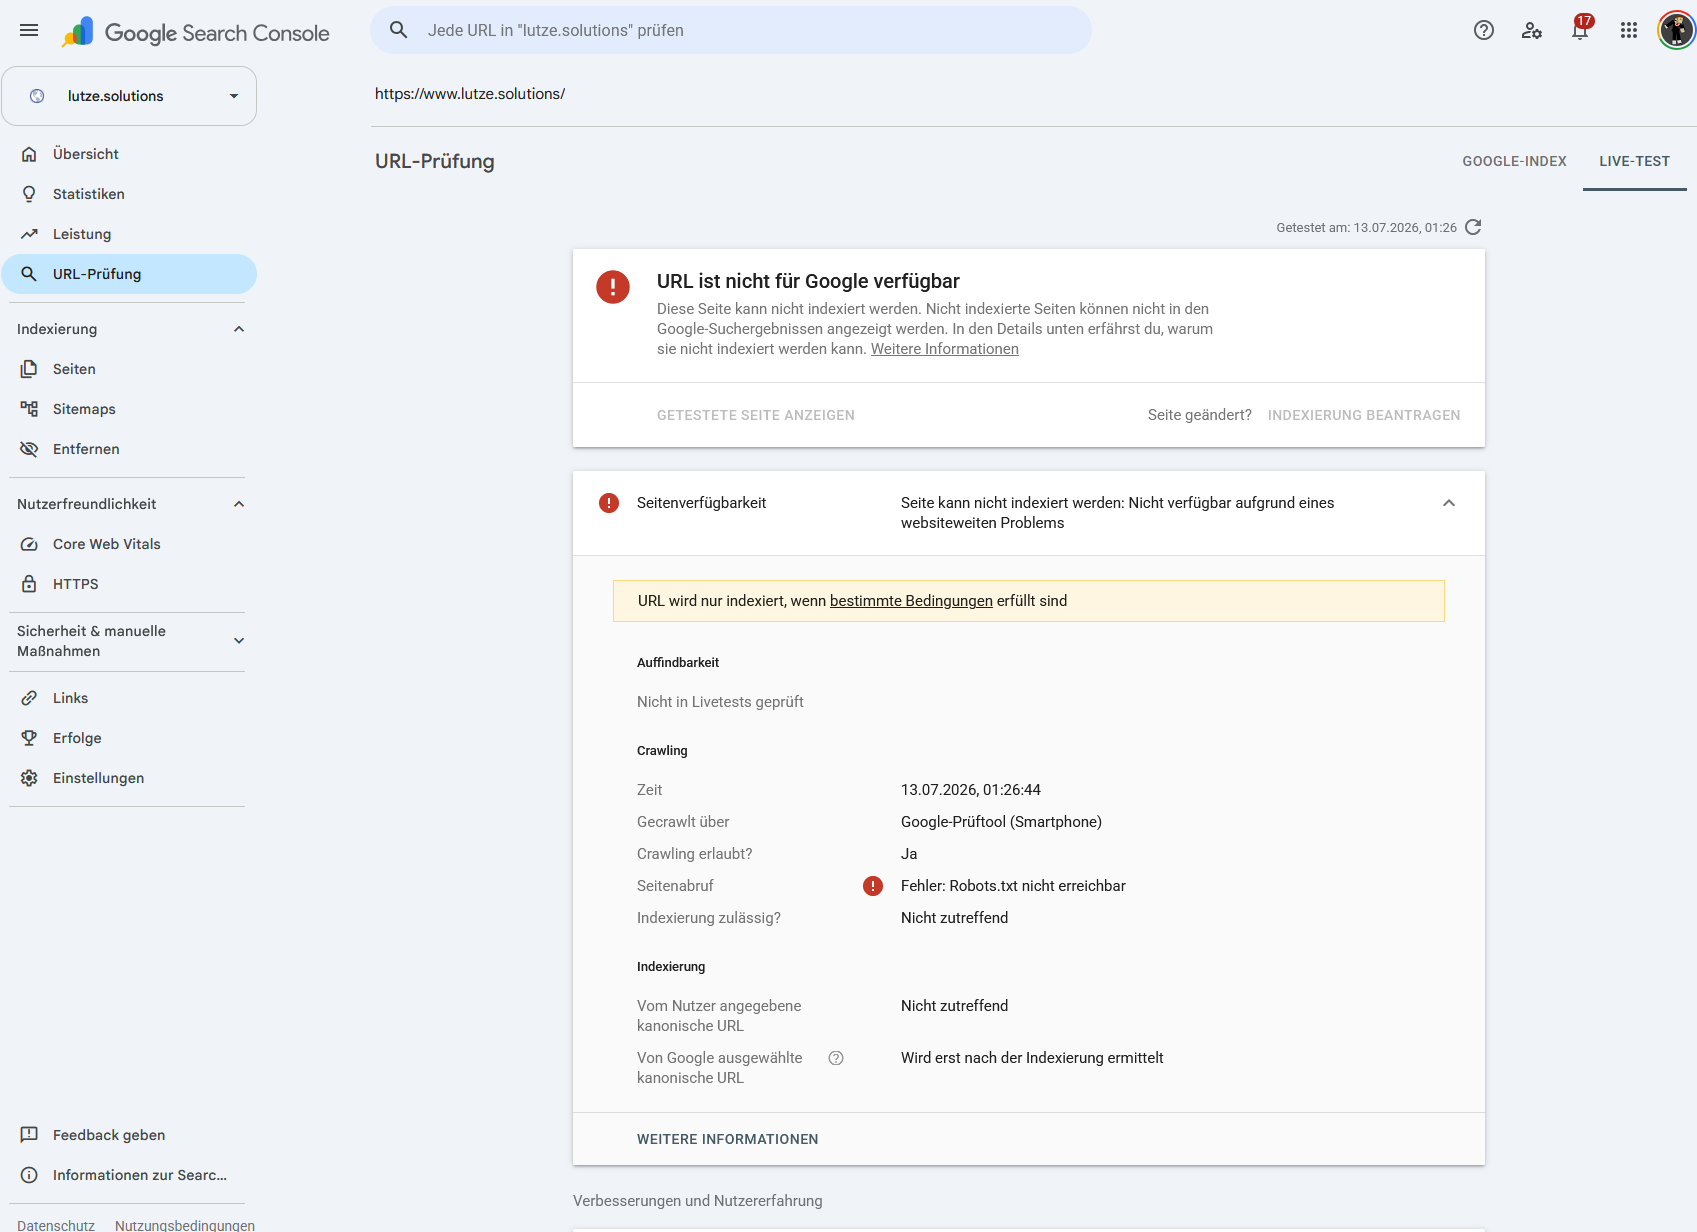Click the HTTPS lock icon
This screenshot has height=1232, width=1697.
(x=29, y=584)
